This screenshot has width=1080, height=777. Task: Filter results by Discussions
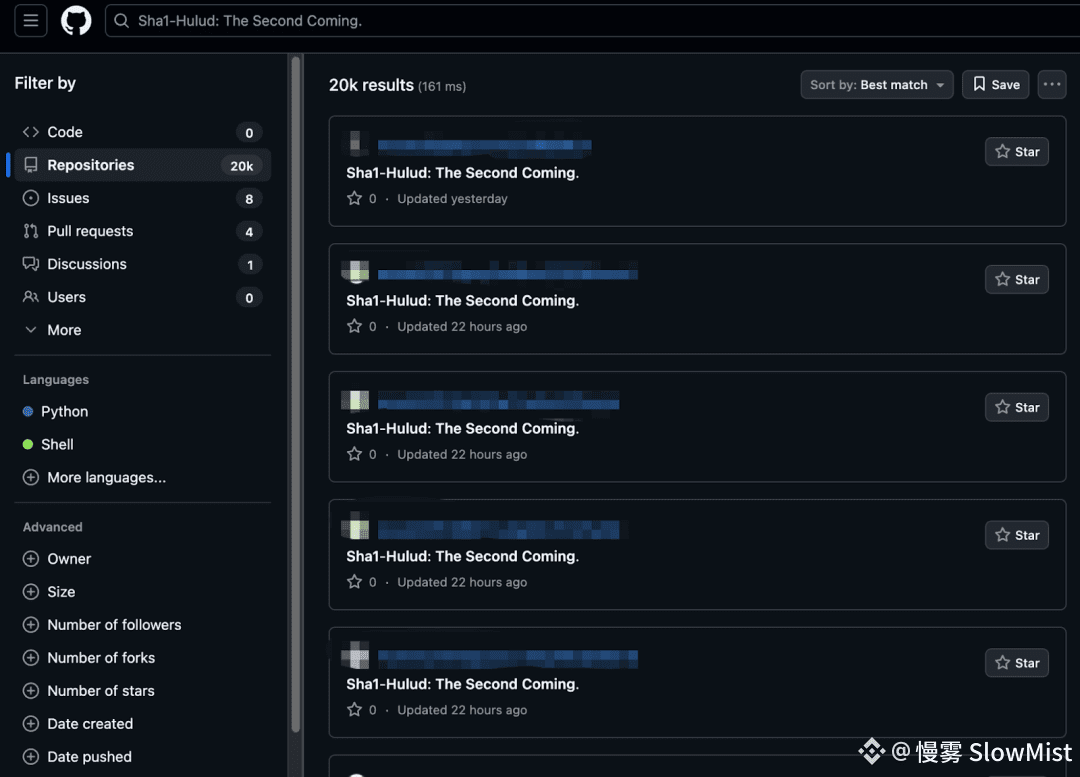[143, 265]
